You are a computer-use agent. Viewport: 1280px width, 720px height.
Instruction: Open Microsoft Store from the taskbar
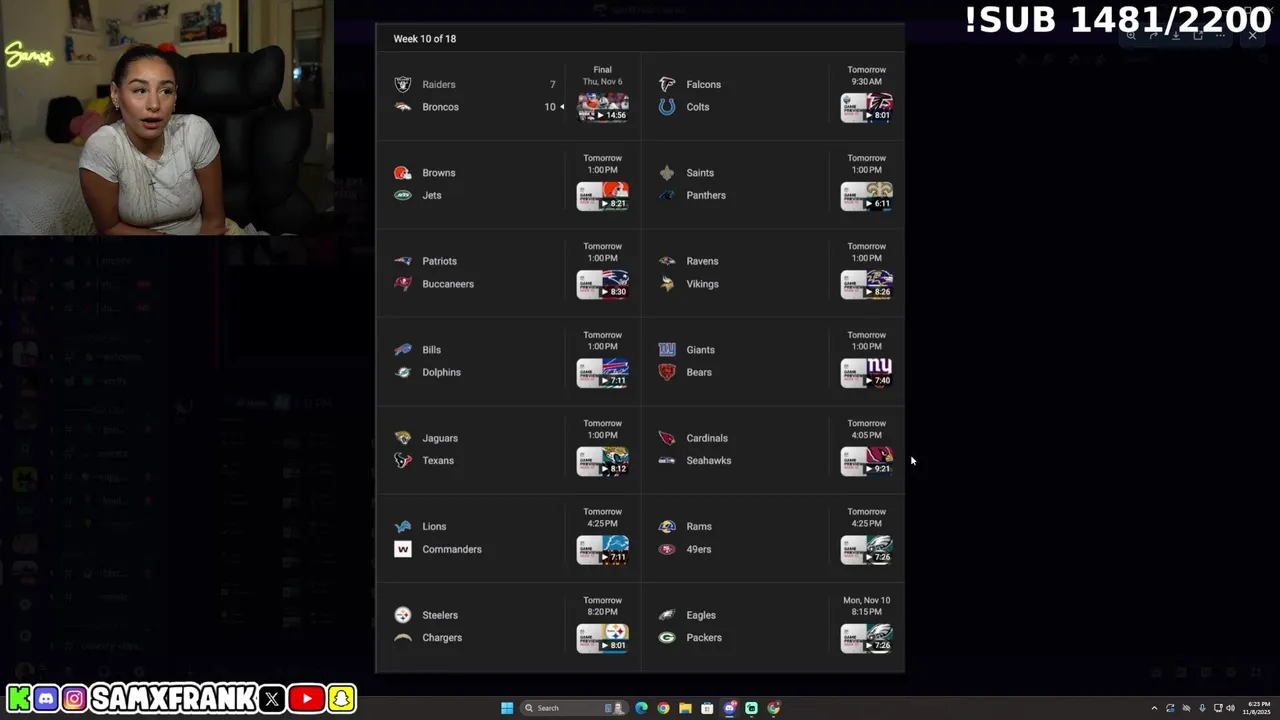(707, 708)
